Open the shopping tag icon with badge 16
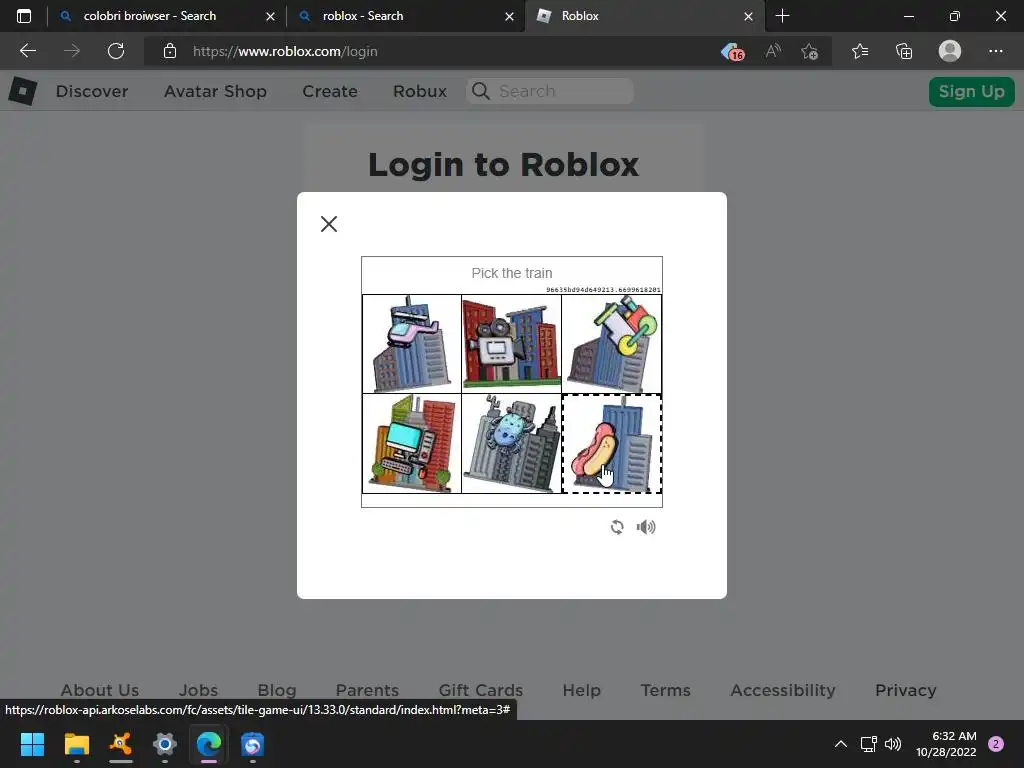This screenshot has width=1024, height=768. tap(733, 52)
